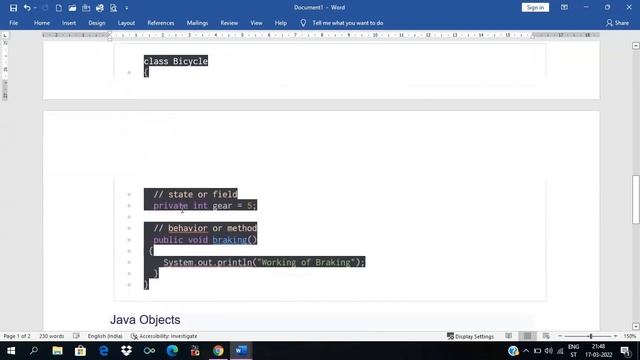The image size is (640, 360).
Task: Open Microsoft Edge from taskbar
Action: 172,351
